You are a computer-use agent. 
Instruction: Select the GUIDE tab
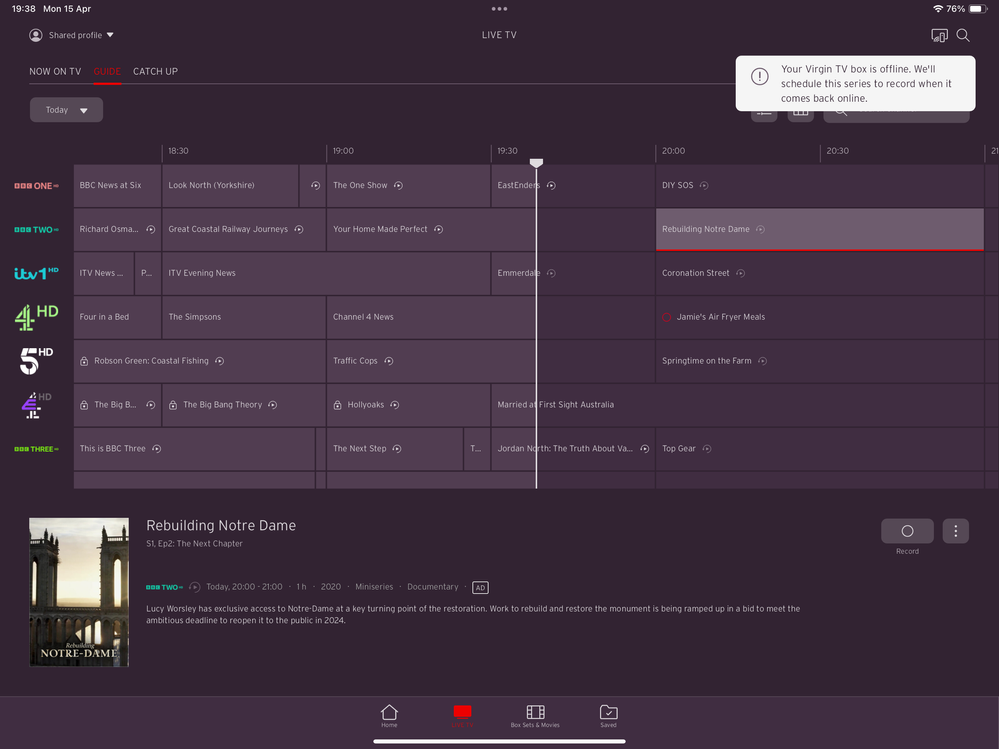click(107, 71)
